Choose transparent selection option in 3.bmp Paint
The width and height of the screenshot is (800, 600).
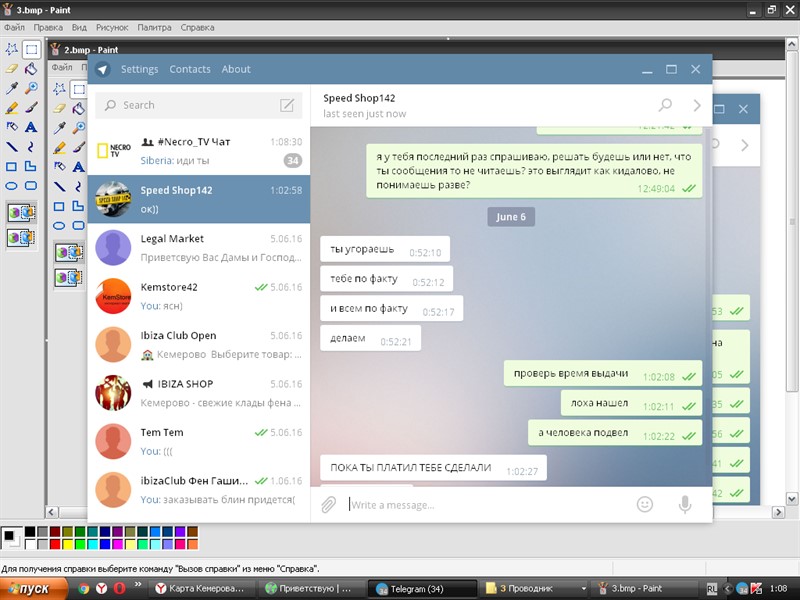point(21,238)
